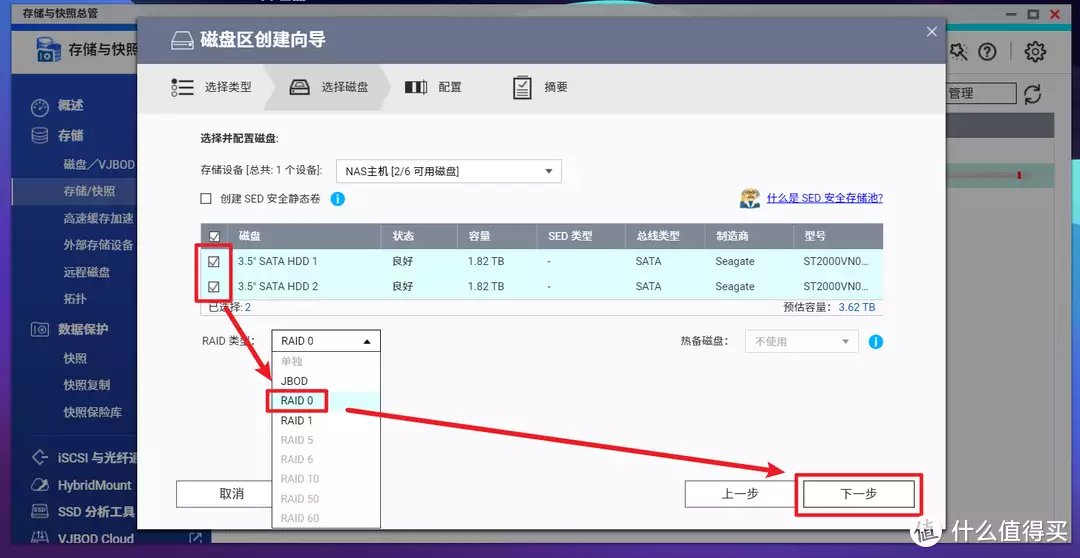Click info icon next to SED 安全静态卷

338,199
